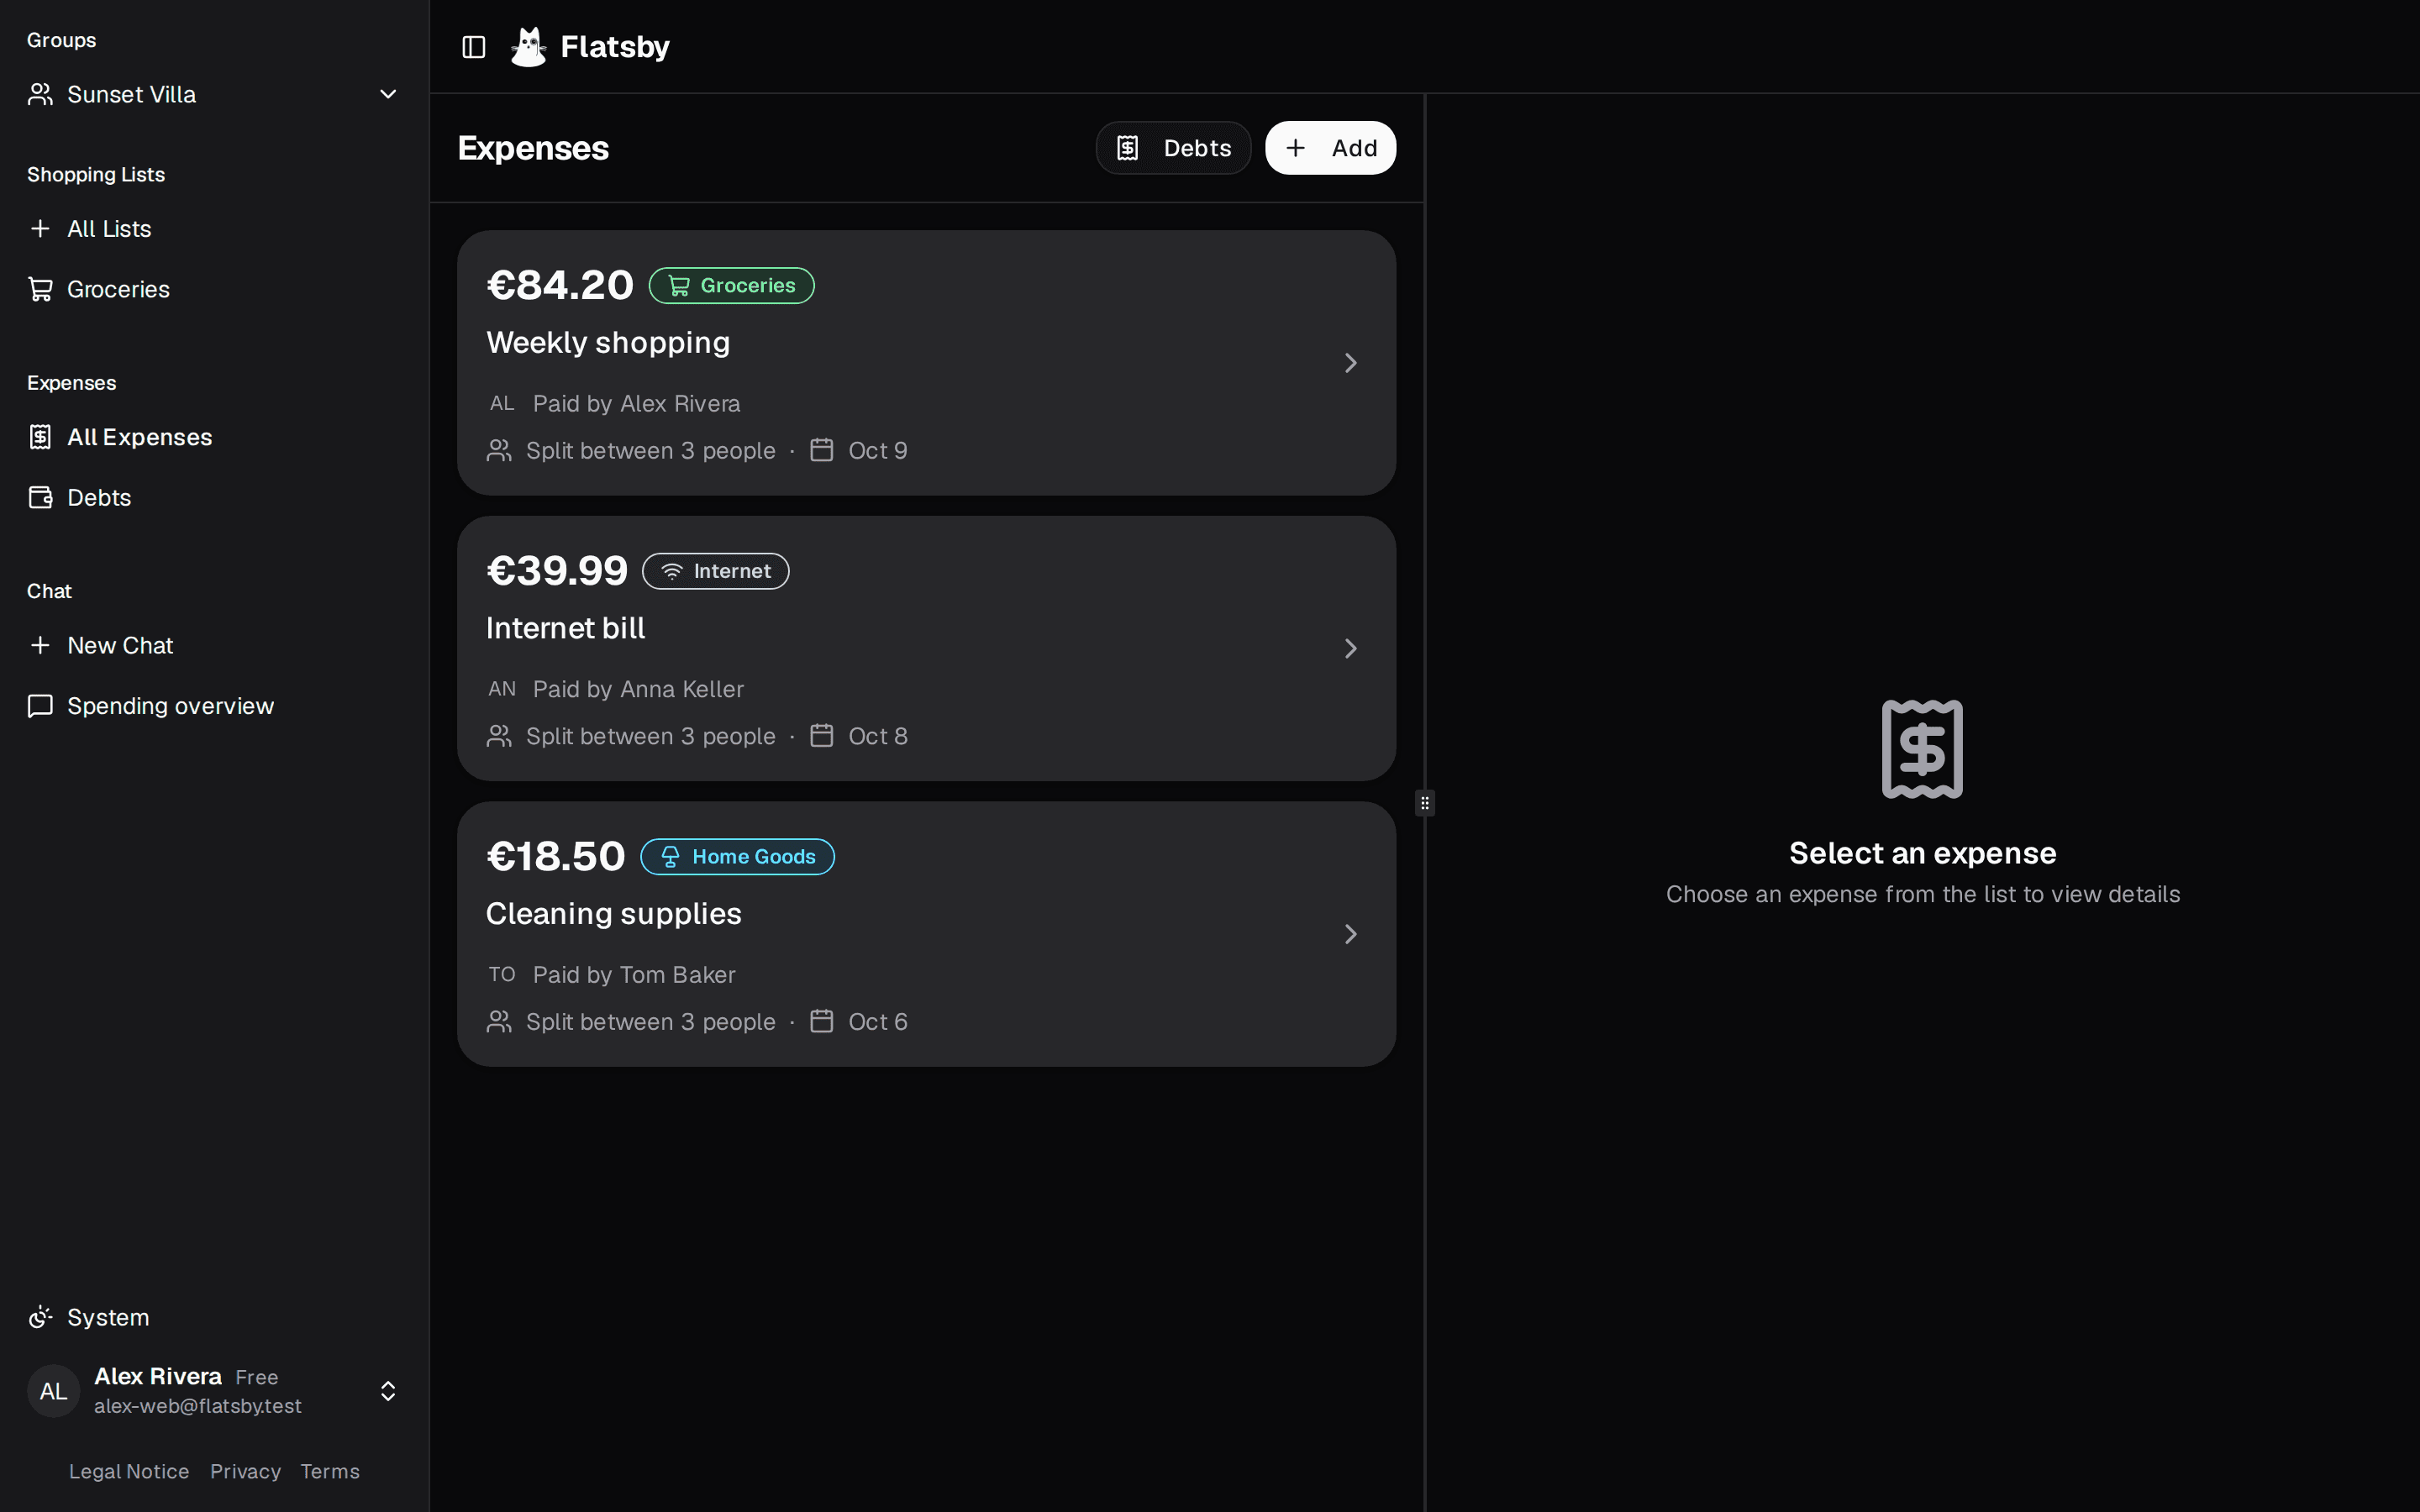The width and height of the screenshot is (2420, 1512).
Task: Click the €18.50 amount
Action: coord(556,856)
